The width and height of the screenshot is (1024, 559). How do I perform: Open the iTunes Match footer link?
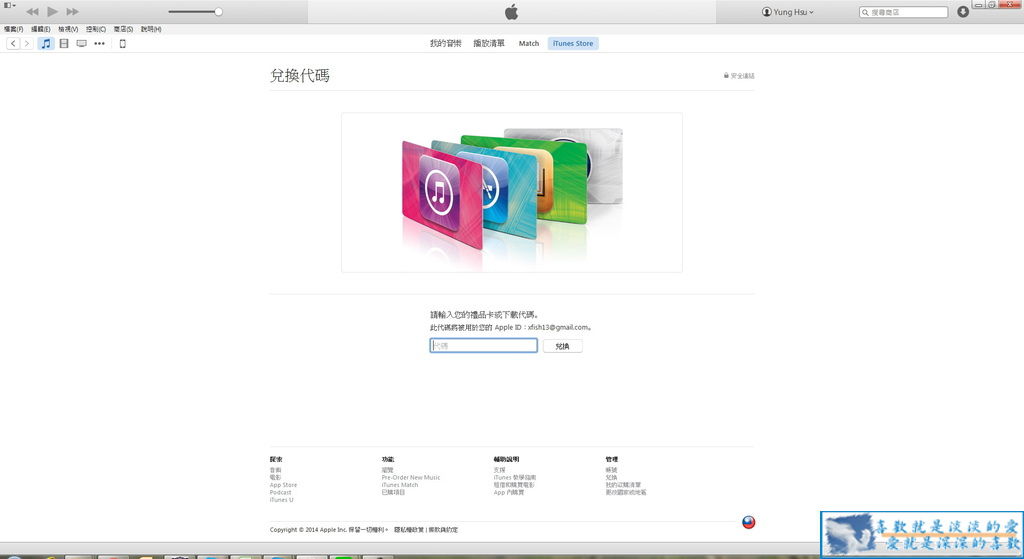[x=400, y=485]
